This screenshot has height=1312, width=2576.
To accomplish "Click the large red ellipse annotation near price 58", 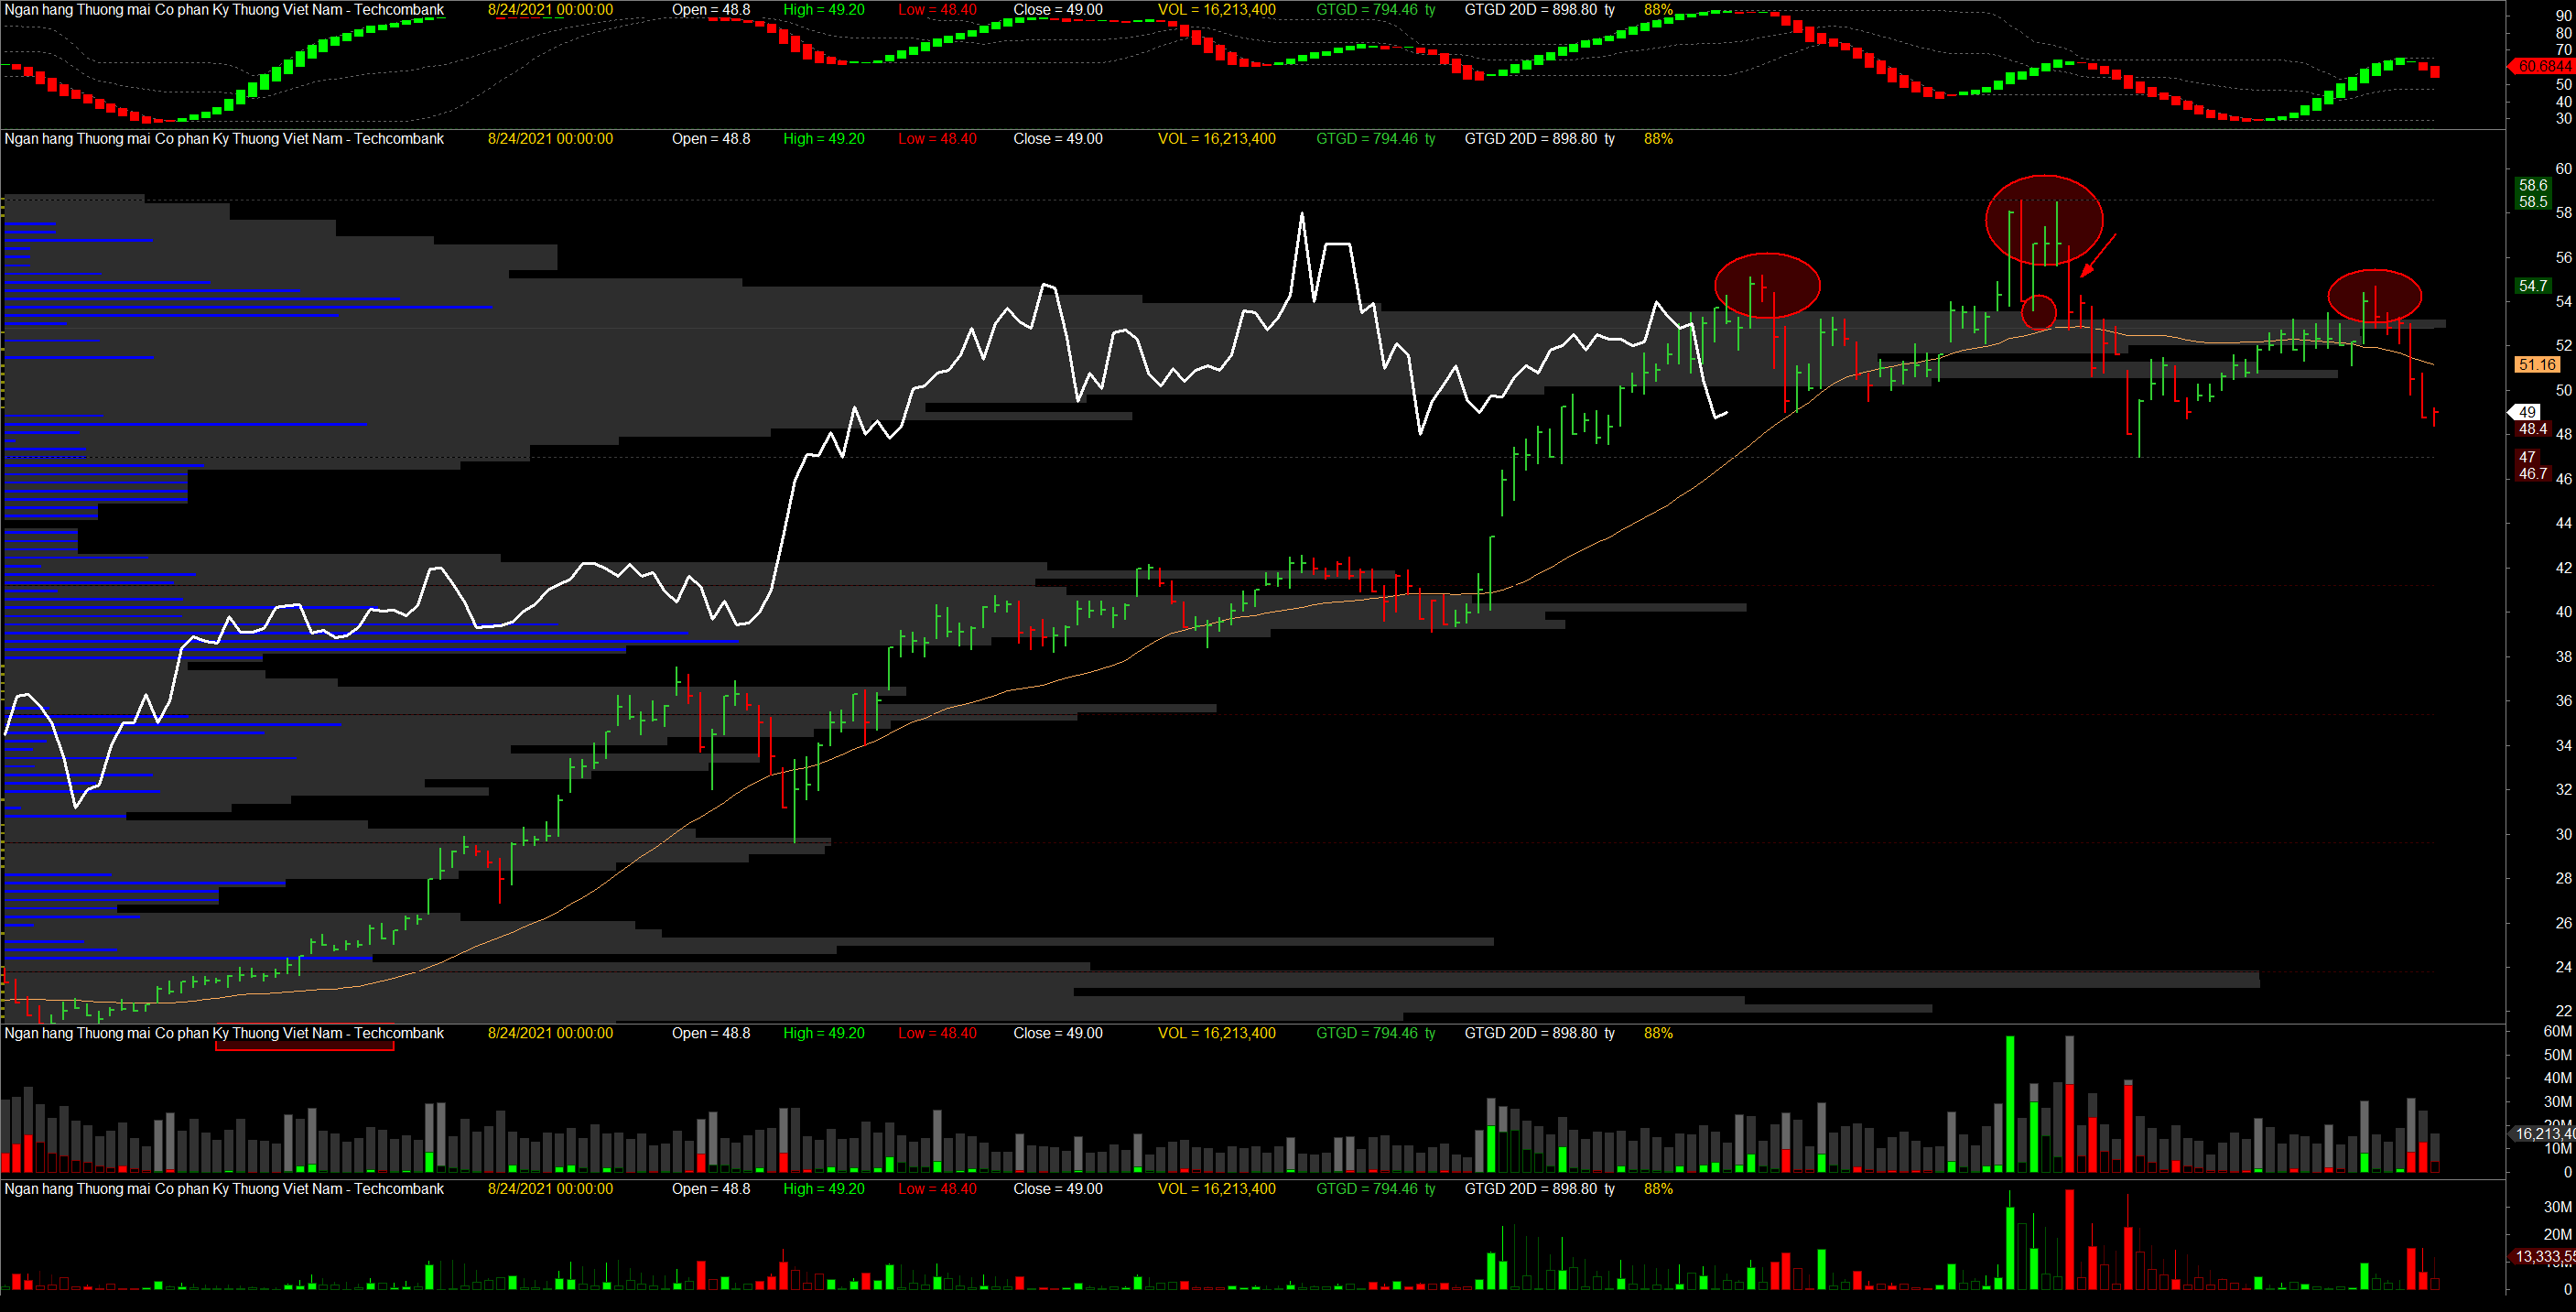I will tap(2044, 220).
